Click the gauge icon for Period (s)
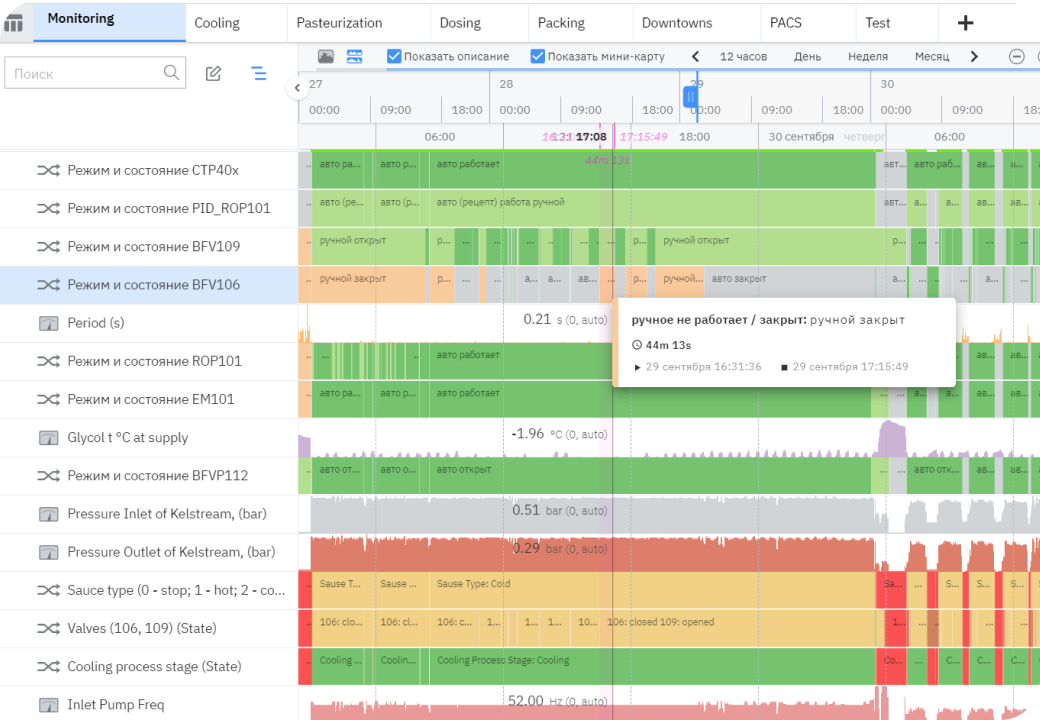 pyautogui.click(x=48, y=323)
